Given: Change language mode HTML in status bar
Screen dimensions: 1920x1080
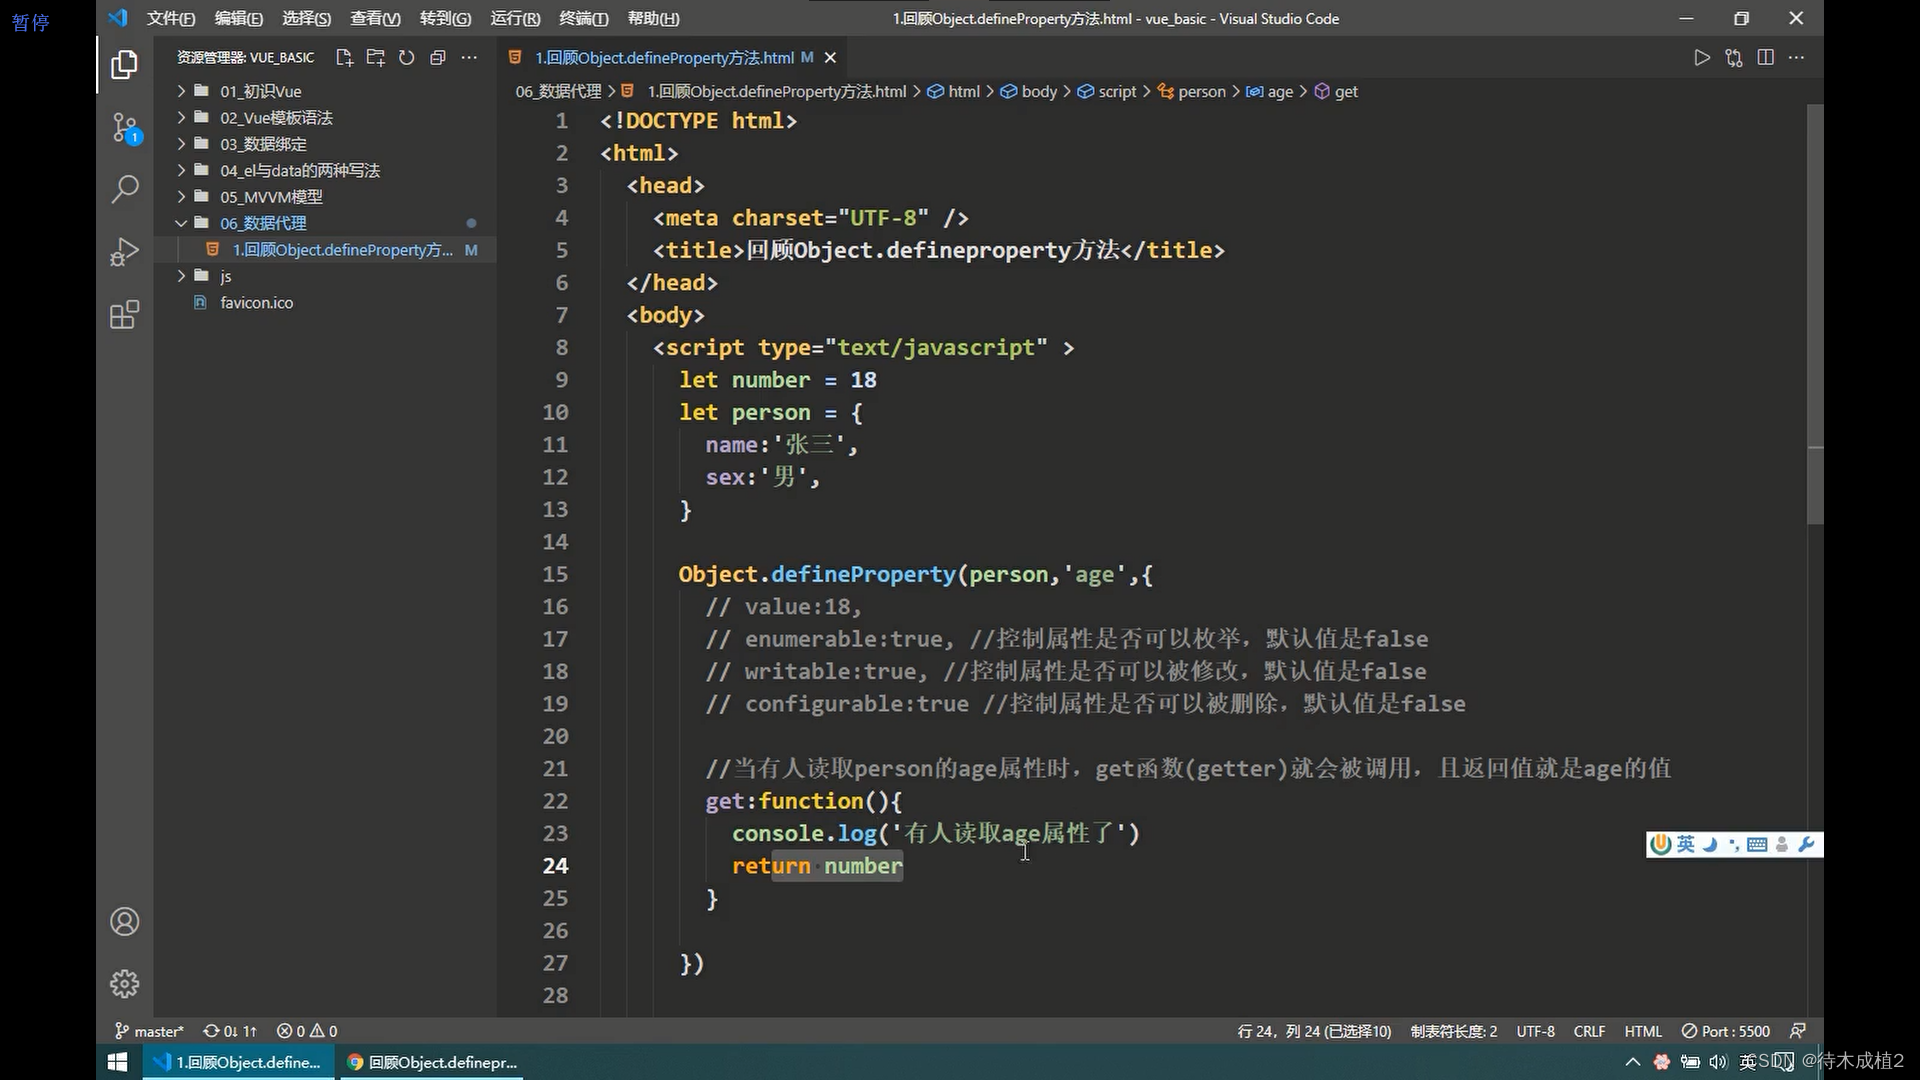Looking at the screenshot, I should [x=1642, y=1031].
